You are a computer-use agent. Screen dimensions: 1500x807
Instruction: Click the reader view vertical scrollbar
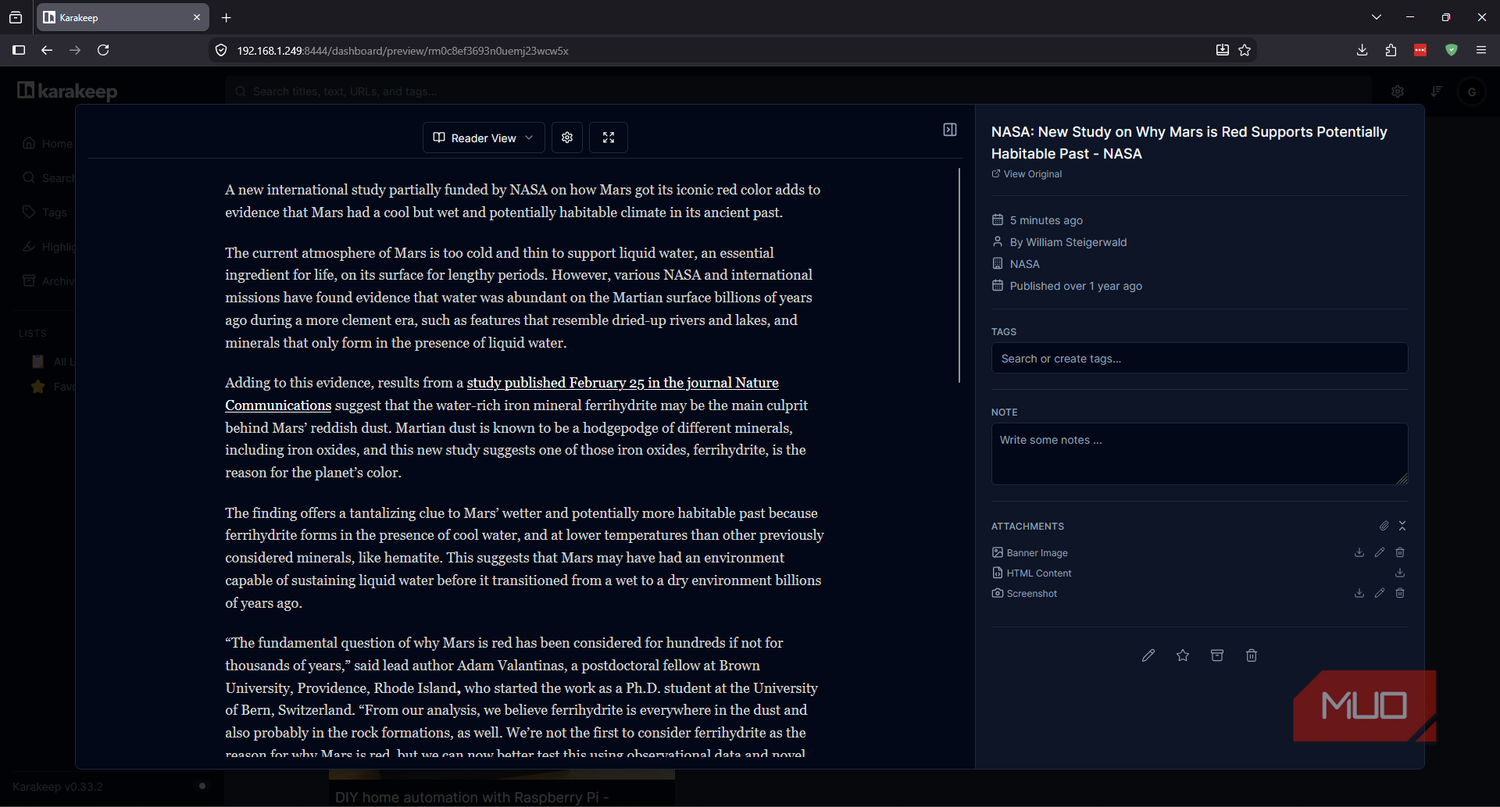click(959, 275)
